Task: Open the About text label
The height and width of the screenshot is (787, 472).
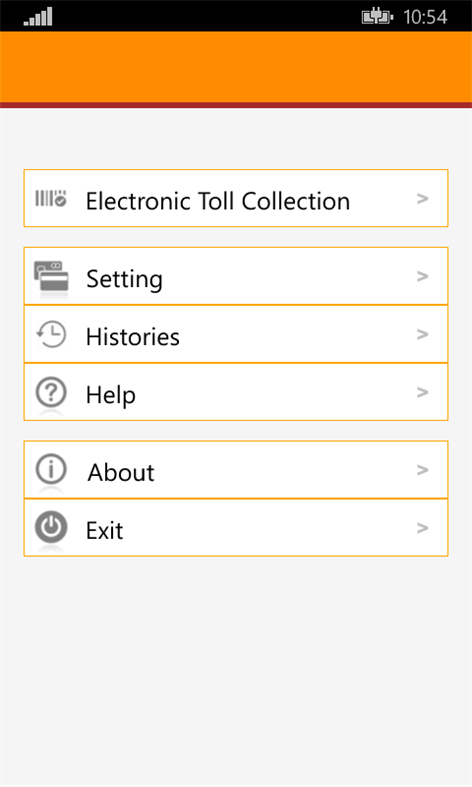Action: tap(121, 472)
